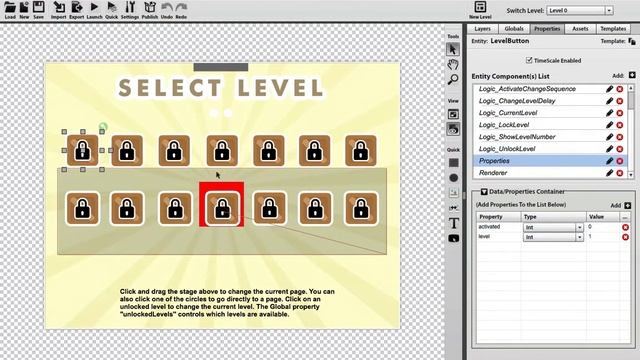Image resolution: width=640 pixels, height=360 pixels.
Task: Click the value field of activated
Action: tap(603, 227)
